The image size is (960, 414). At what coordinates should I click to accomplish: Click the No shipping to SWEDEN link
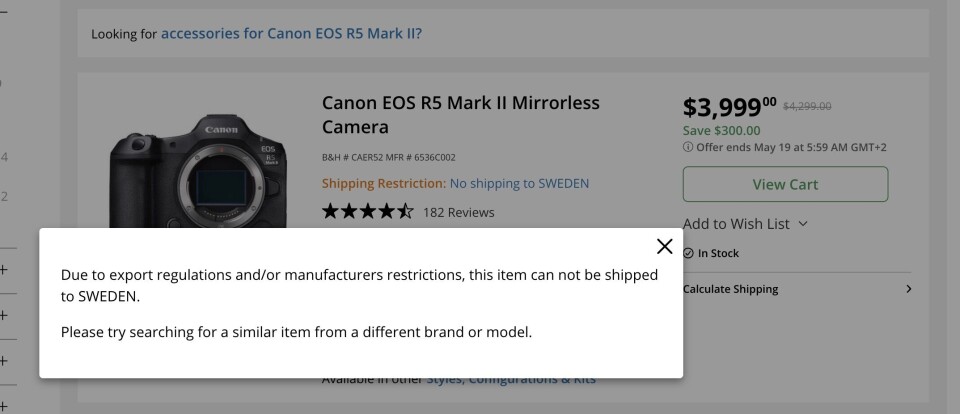(519, 184)
